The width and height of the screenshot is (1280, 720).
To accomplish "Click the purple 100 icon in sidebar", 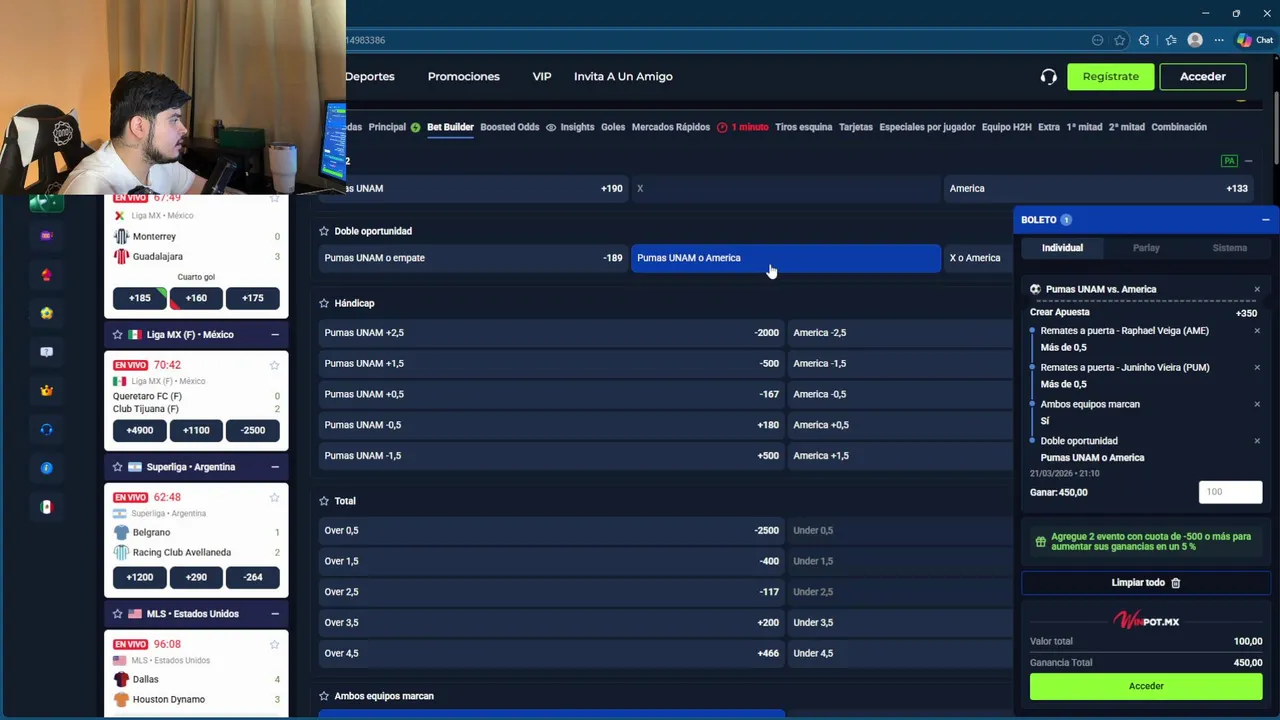I will [46, 236].
